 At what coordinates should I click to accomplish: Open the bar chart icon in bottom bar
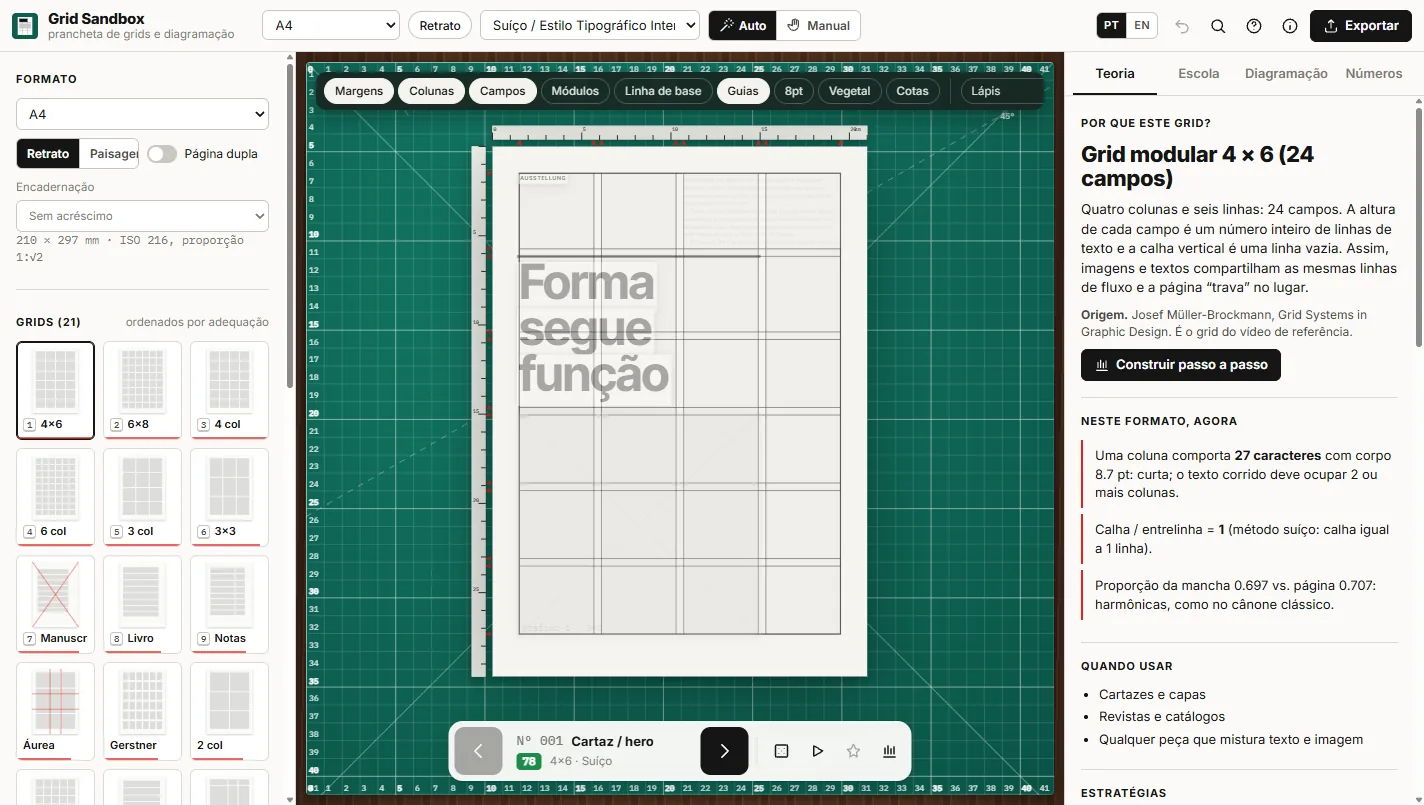tap(889, 751)
